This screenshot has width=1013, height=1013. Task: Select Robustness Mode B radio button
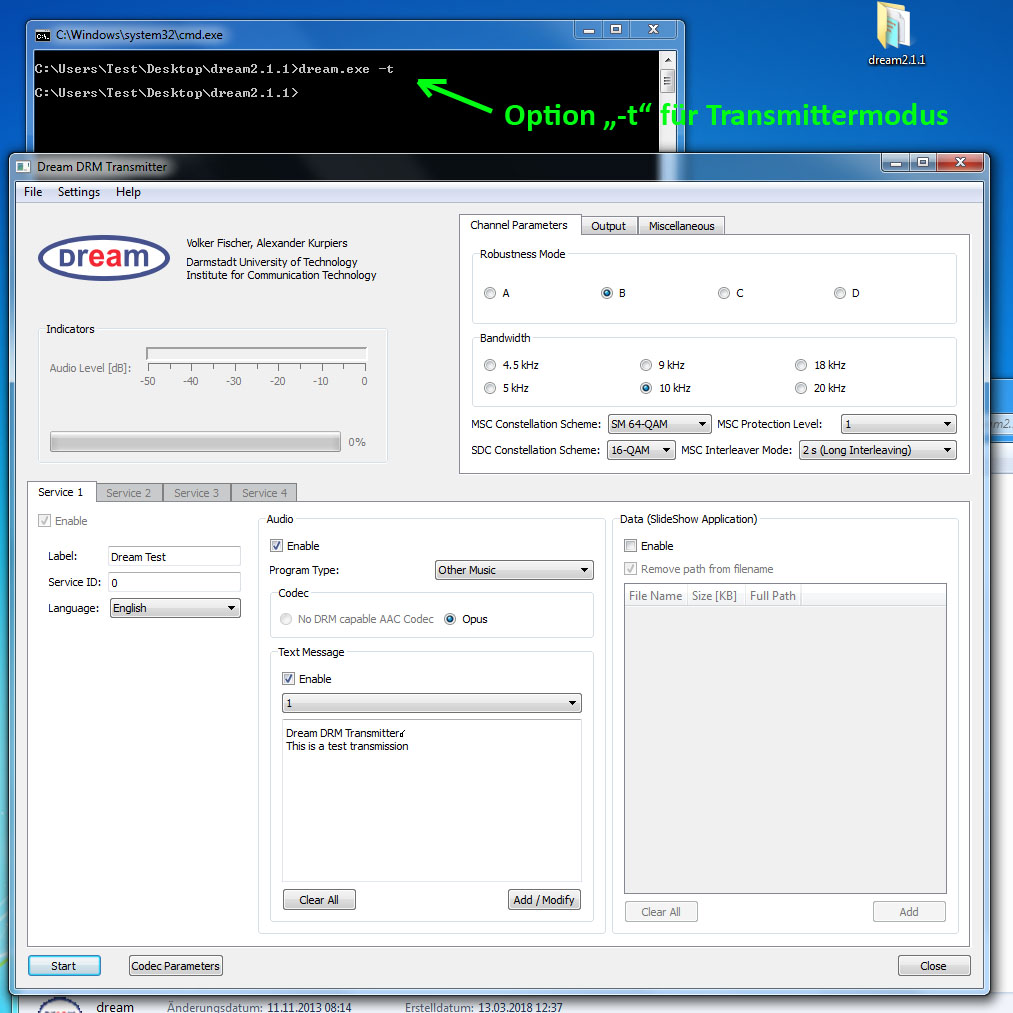606,294
